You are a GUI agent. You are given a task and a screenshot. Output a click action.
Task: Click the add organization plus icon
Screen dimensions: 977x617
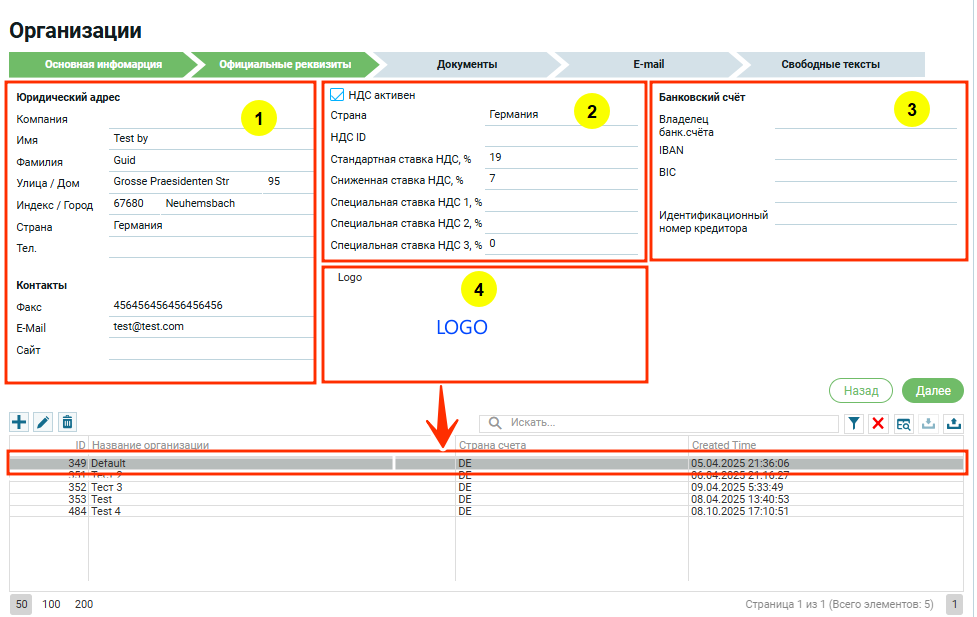[19, 423]
